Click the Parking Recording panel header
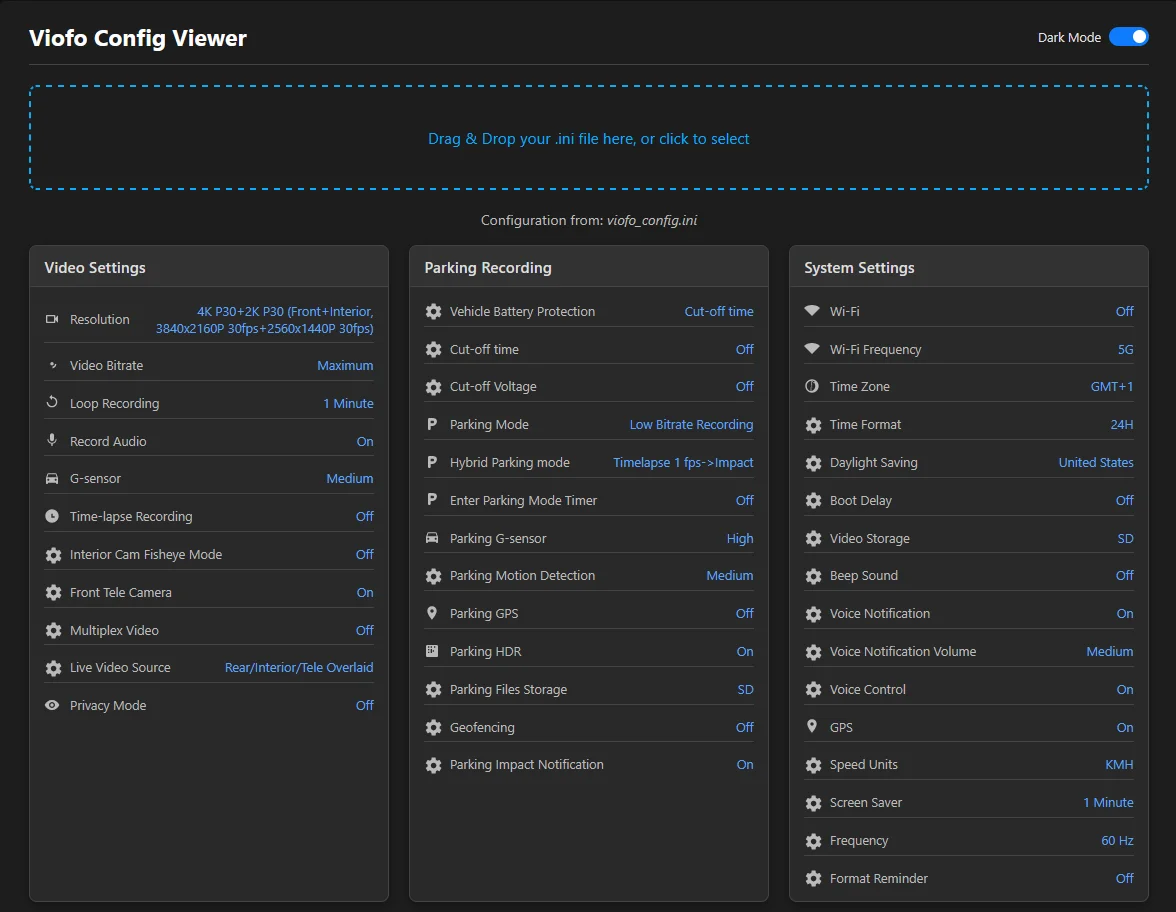 click(589, 268)
